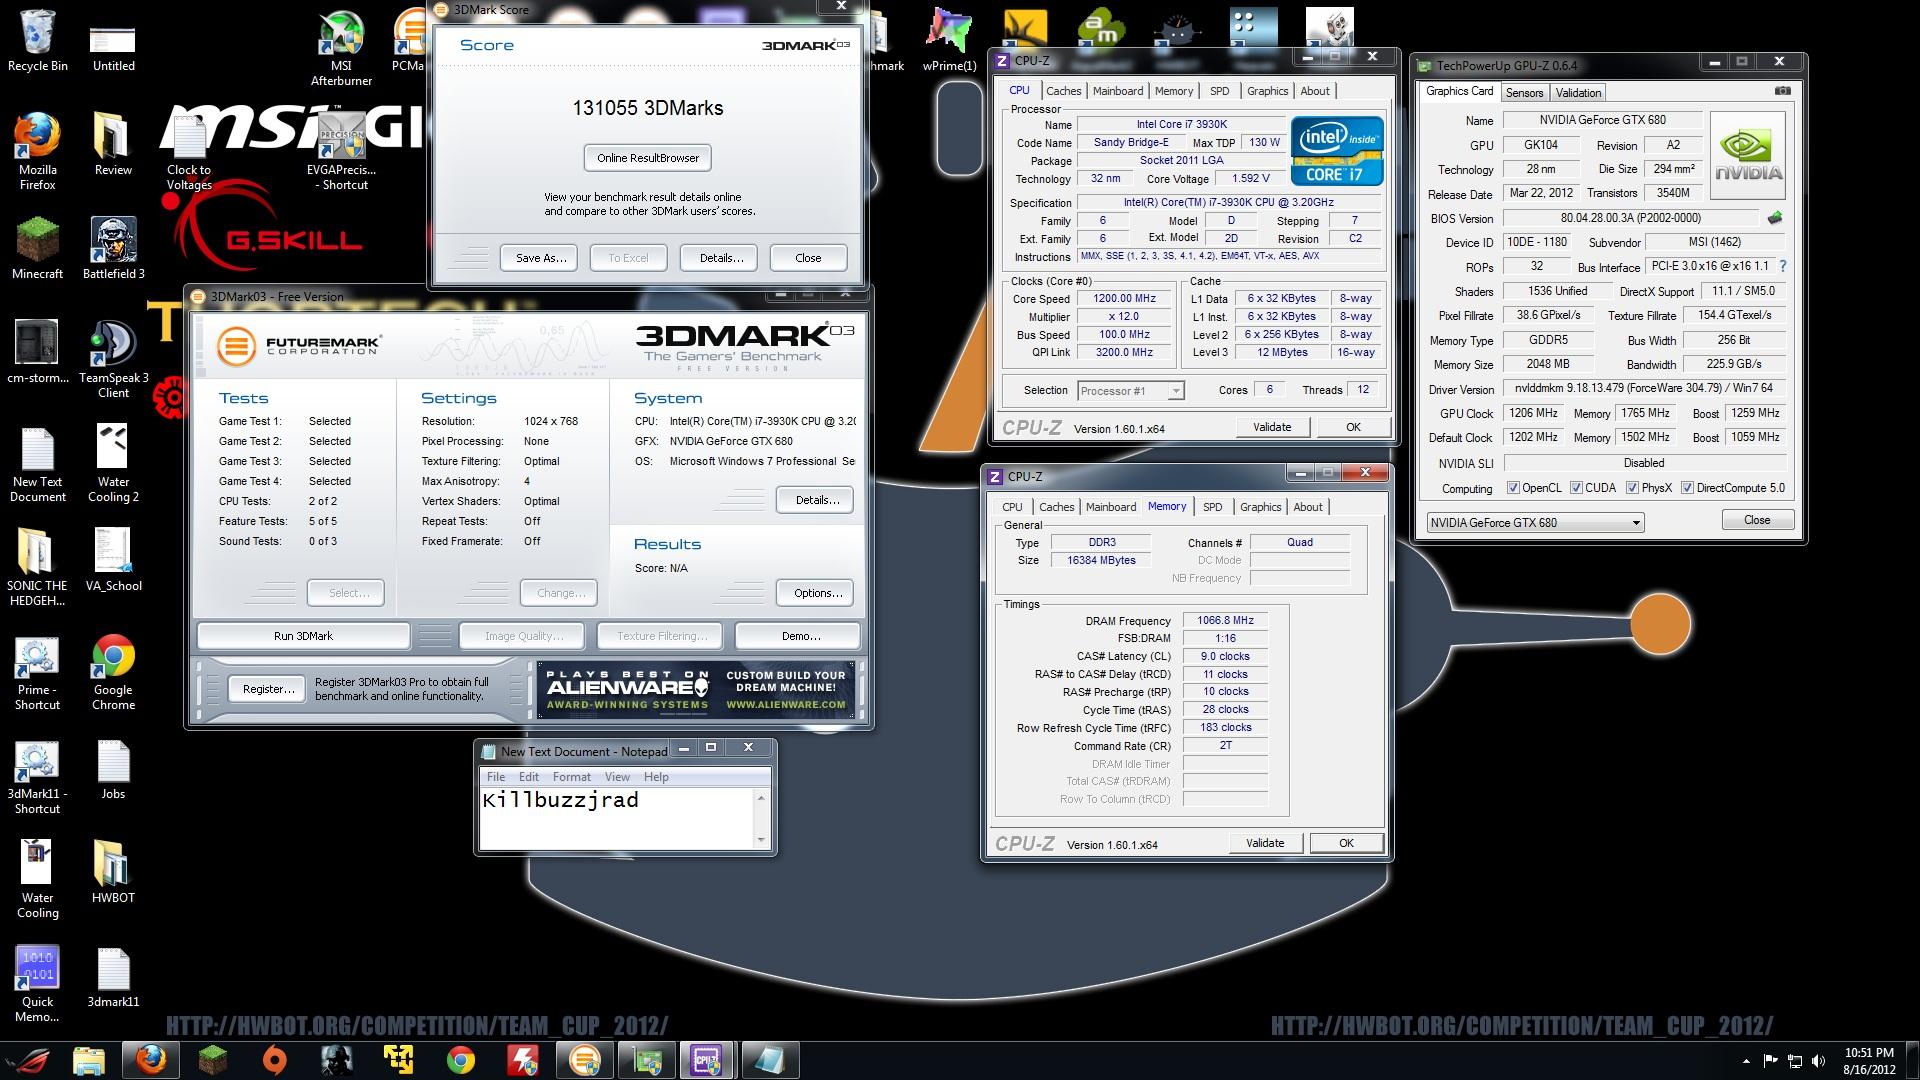Open the Google Chrome desktop icon
The width and height of the screenshot is (1920, 1080).
pyautogui.click(x=113, y=671)
